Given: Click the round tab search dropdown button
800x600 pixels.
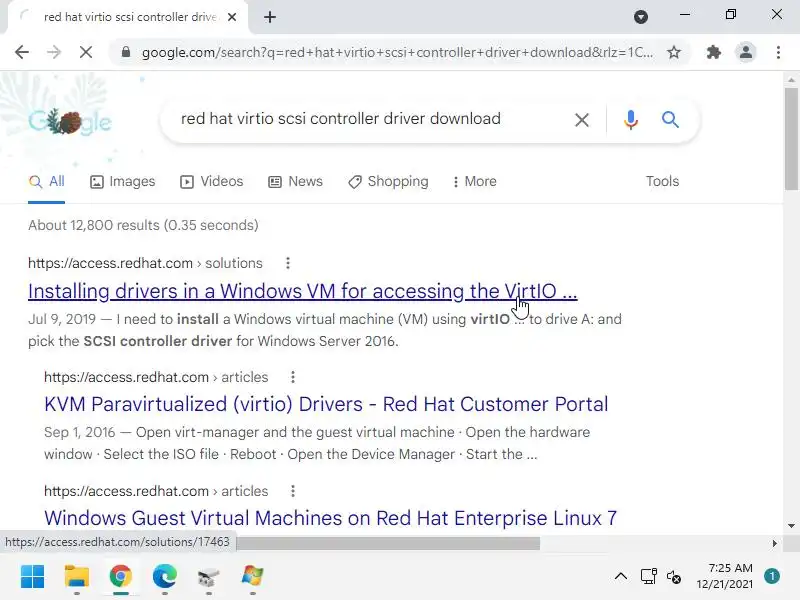Looking at the screenshot, I should click(641, 17).
